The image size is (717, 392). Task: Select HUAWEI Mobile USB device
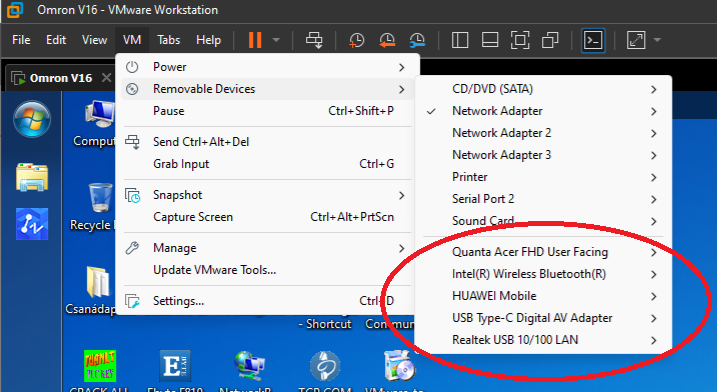543,295
